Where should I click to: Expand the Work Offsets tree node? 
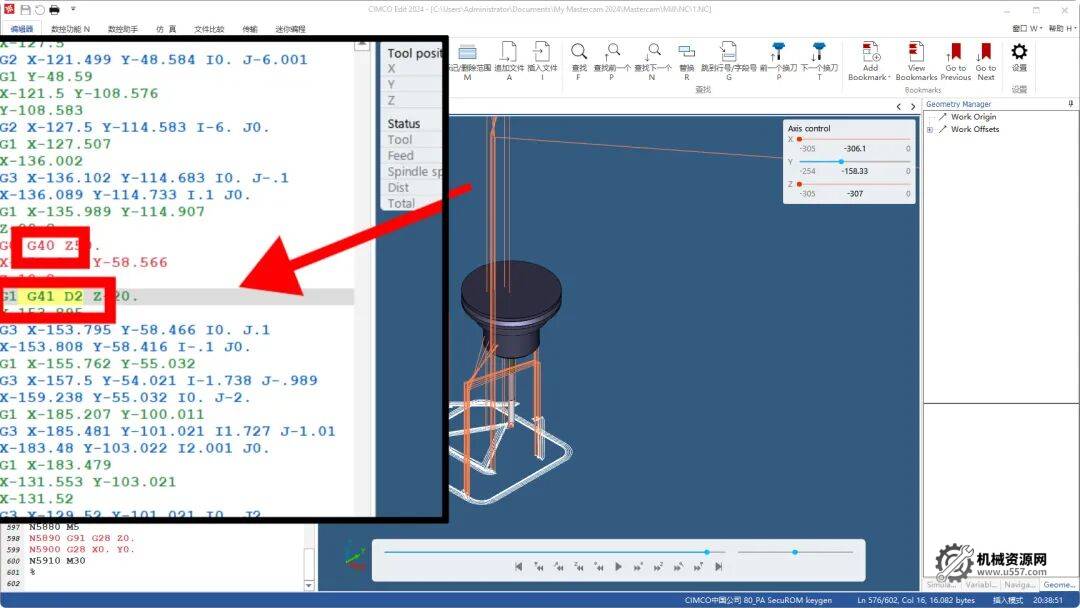coord(930,129)
